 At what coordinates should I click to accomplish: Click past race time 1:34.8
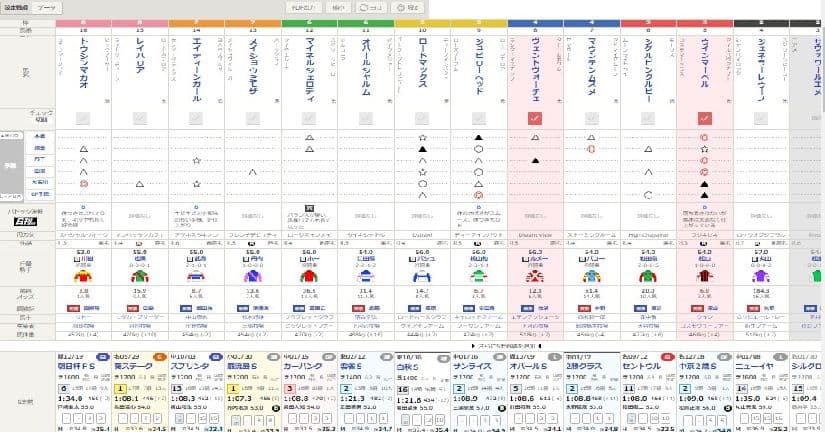(70, 399)
